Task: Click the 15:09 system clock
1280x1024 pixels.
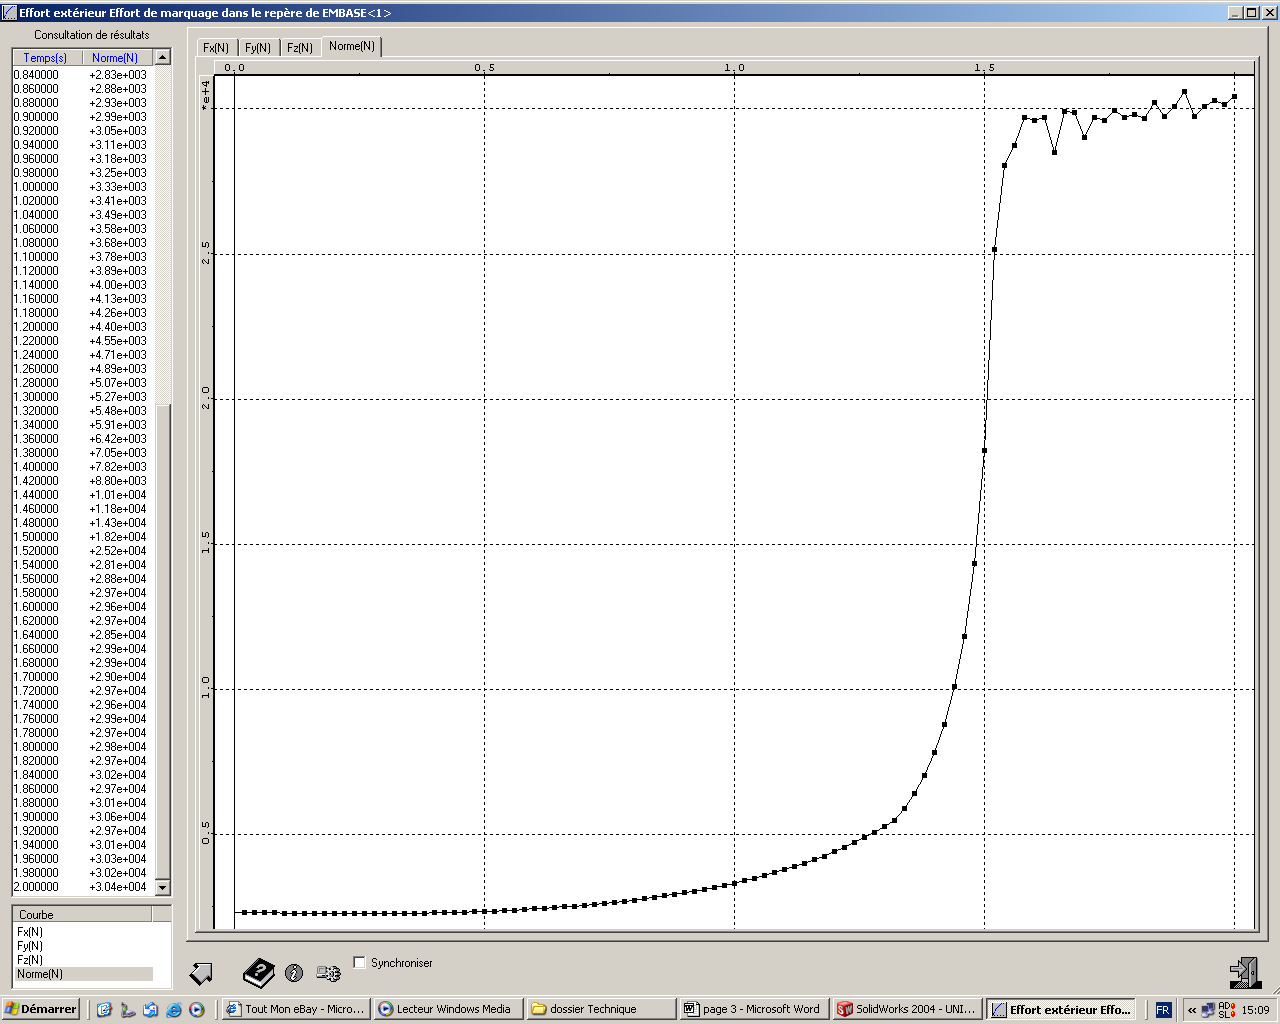Action: click(1256, 1010)
